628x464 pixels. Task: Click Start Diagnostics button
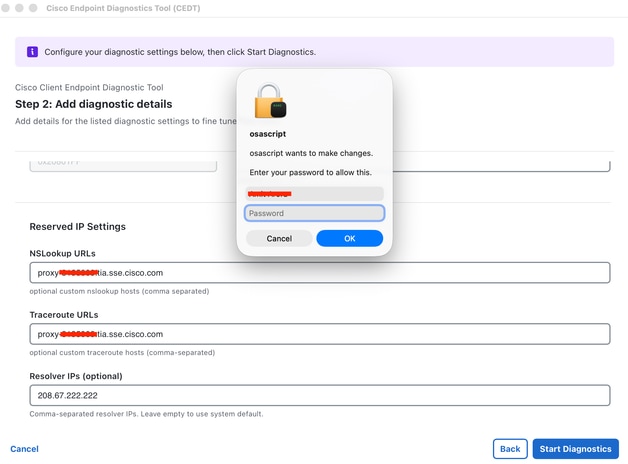[x=575, y=449]
